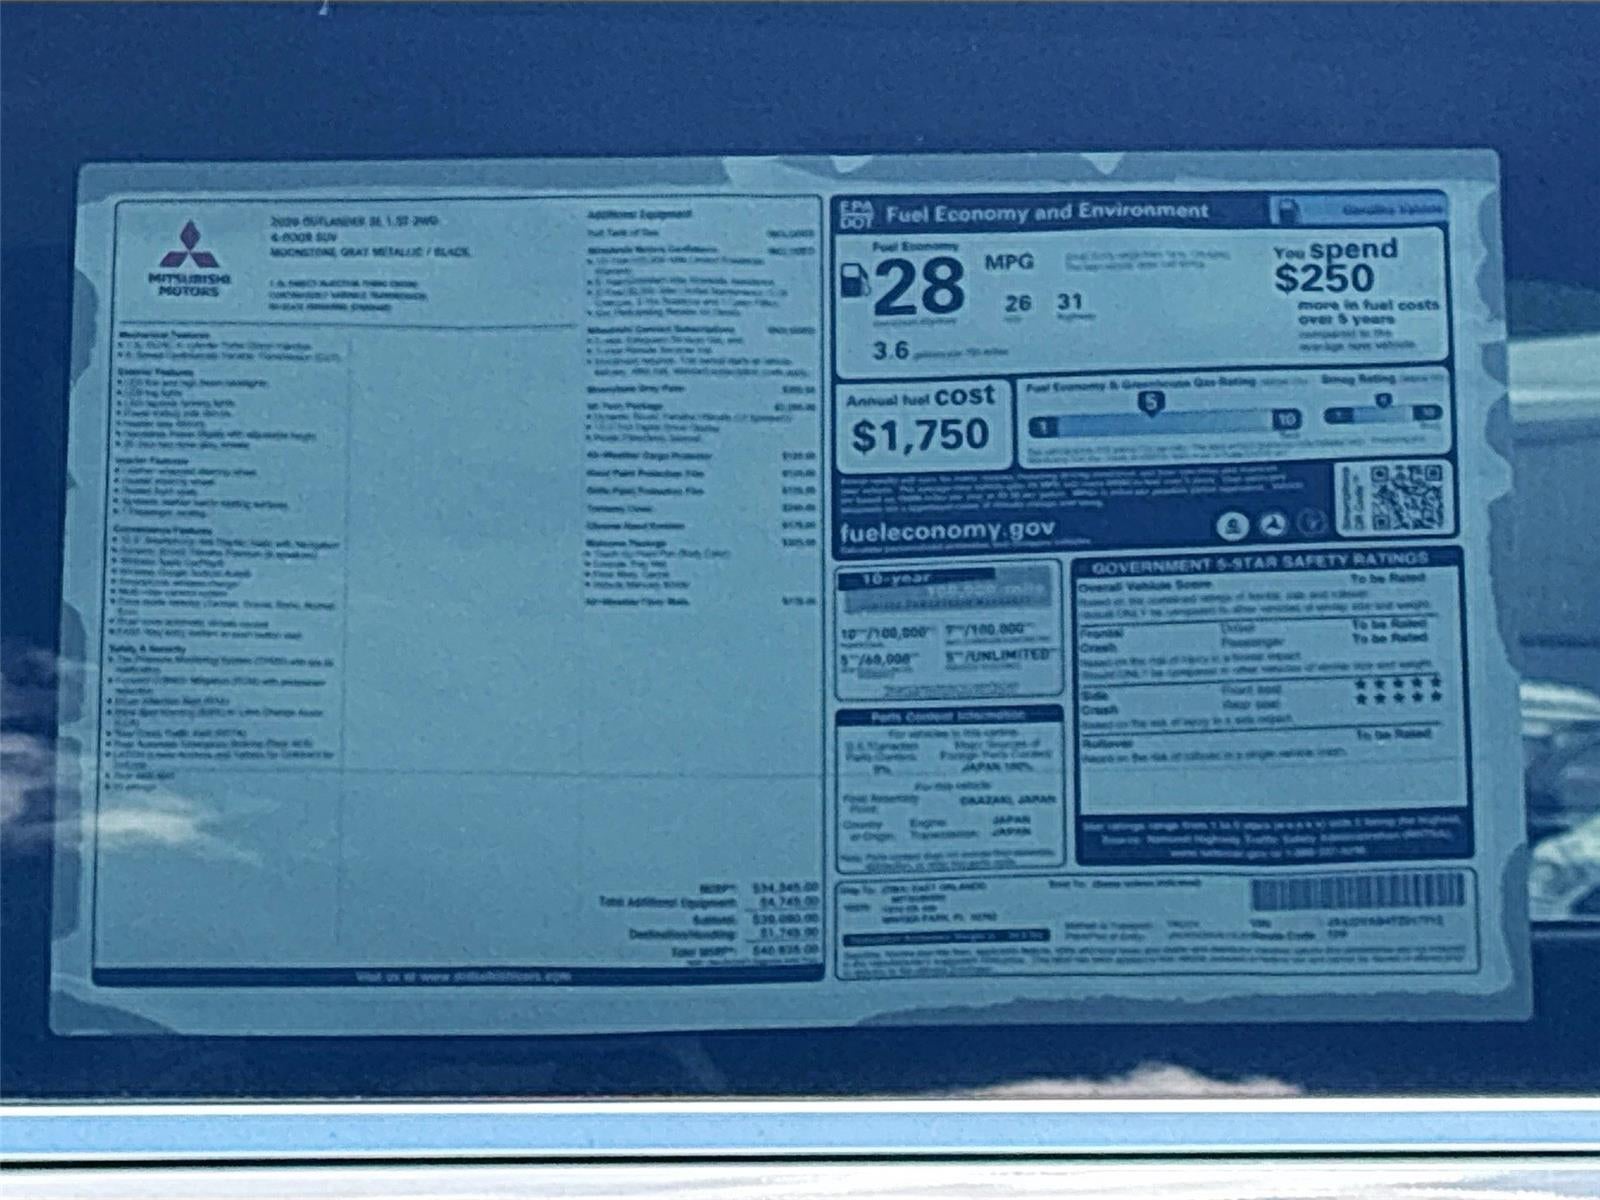Click the fueleconomy.gov web address
Screen dimensions: 1600x1200
click(x=947, y=530)
